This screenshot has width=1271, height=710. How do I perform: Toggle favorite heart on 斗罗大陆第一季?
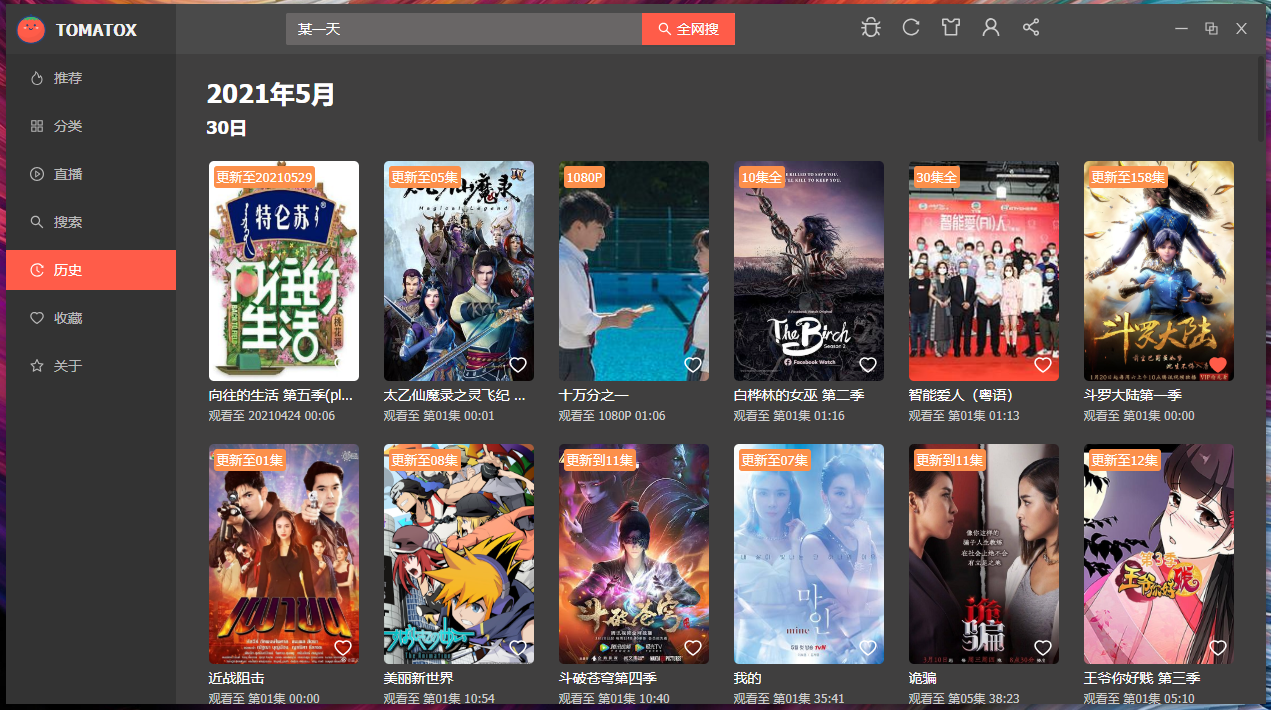[1217, 365]
